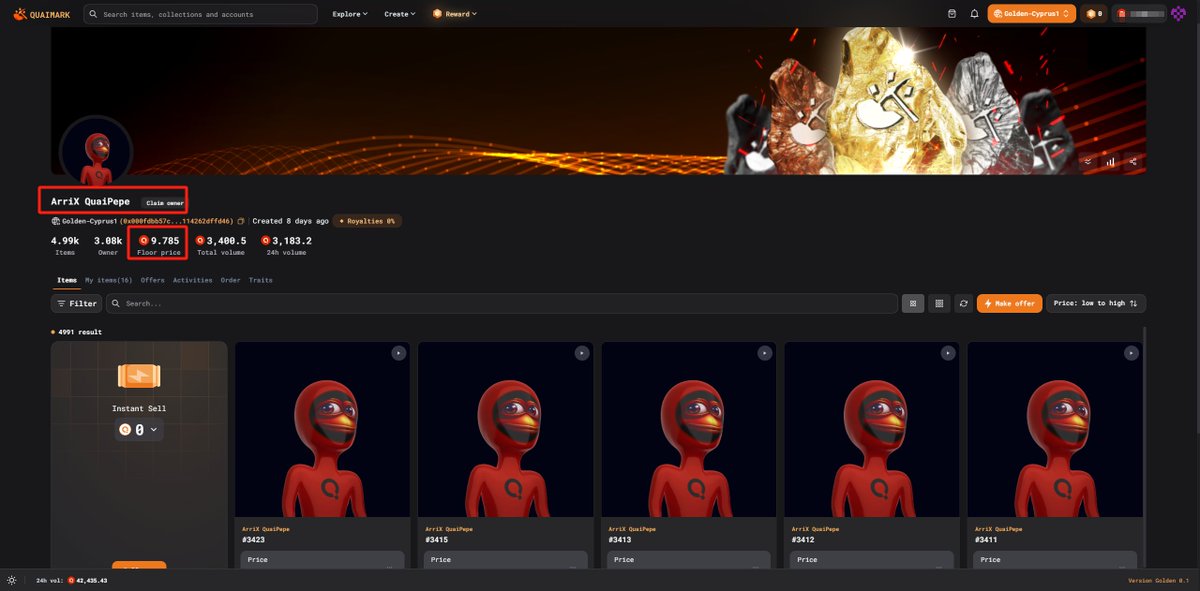The height and width of the screenshot is (591, 1200).
Task: Open the Filter panel button
Action: pyautogui.click(x=77, y=303)
